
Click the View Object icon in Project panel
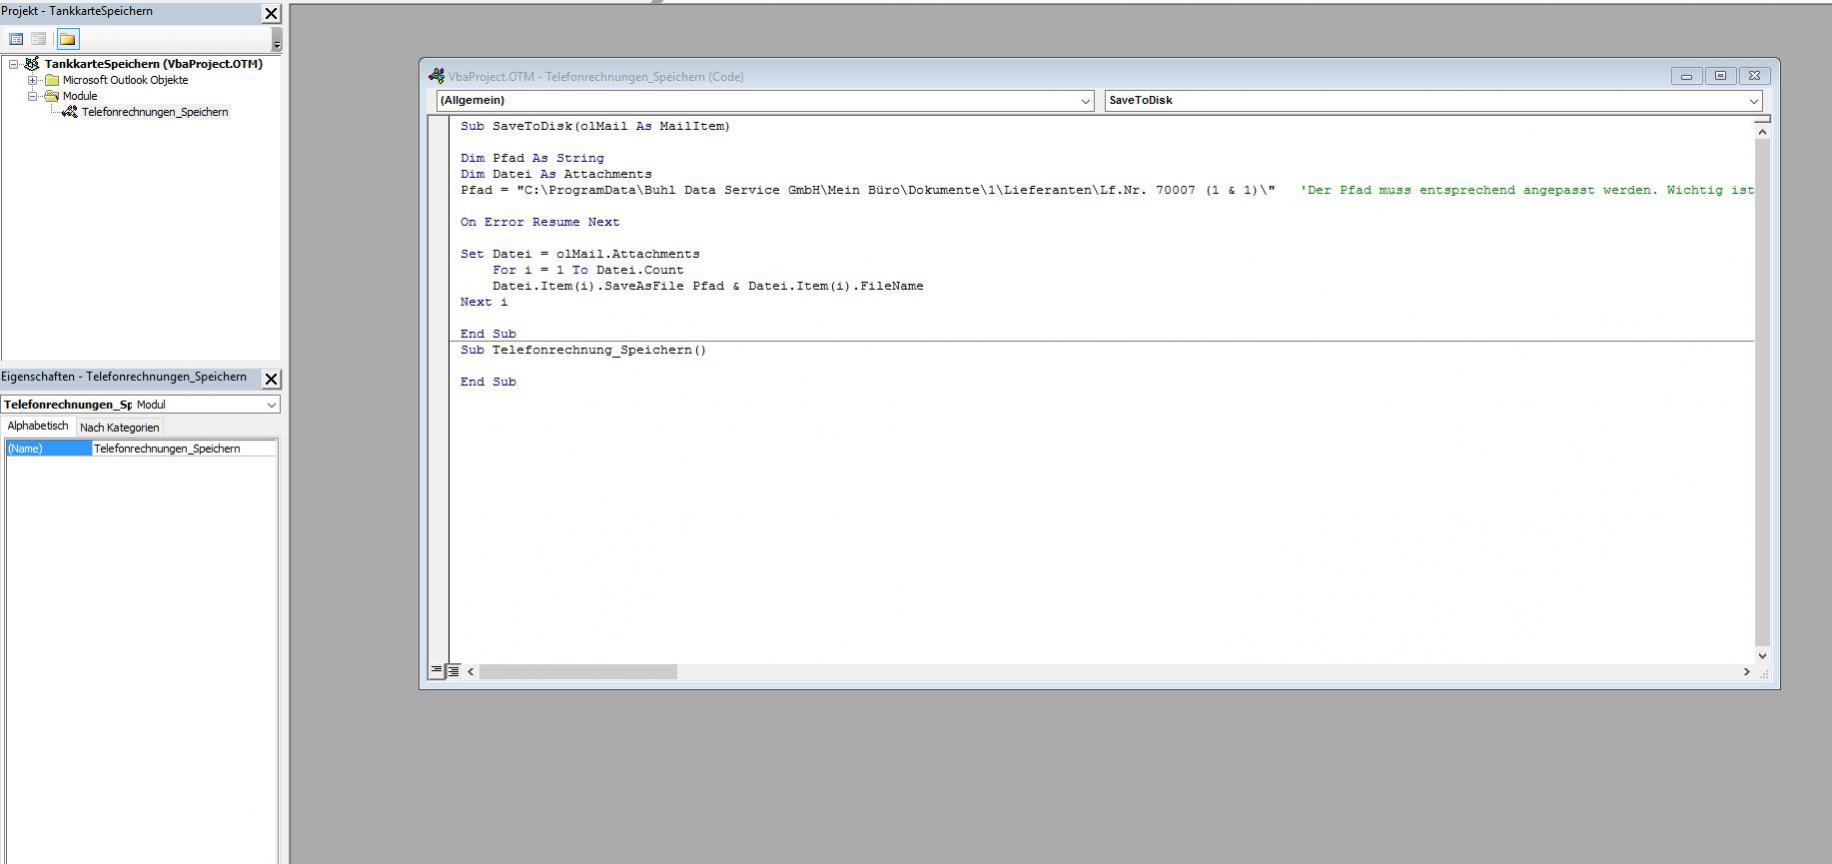point(39,39)
